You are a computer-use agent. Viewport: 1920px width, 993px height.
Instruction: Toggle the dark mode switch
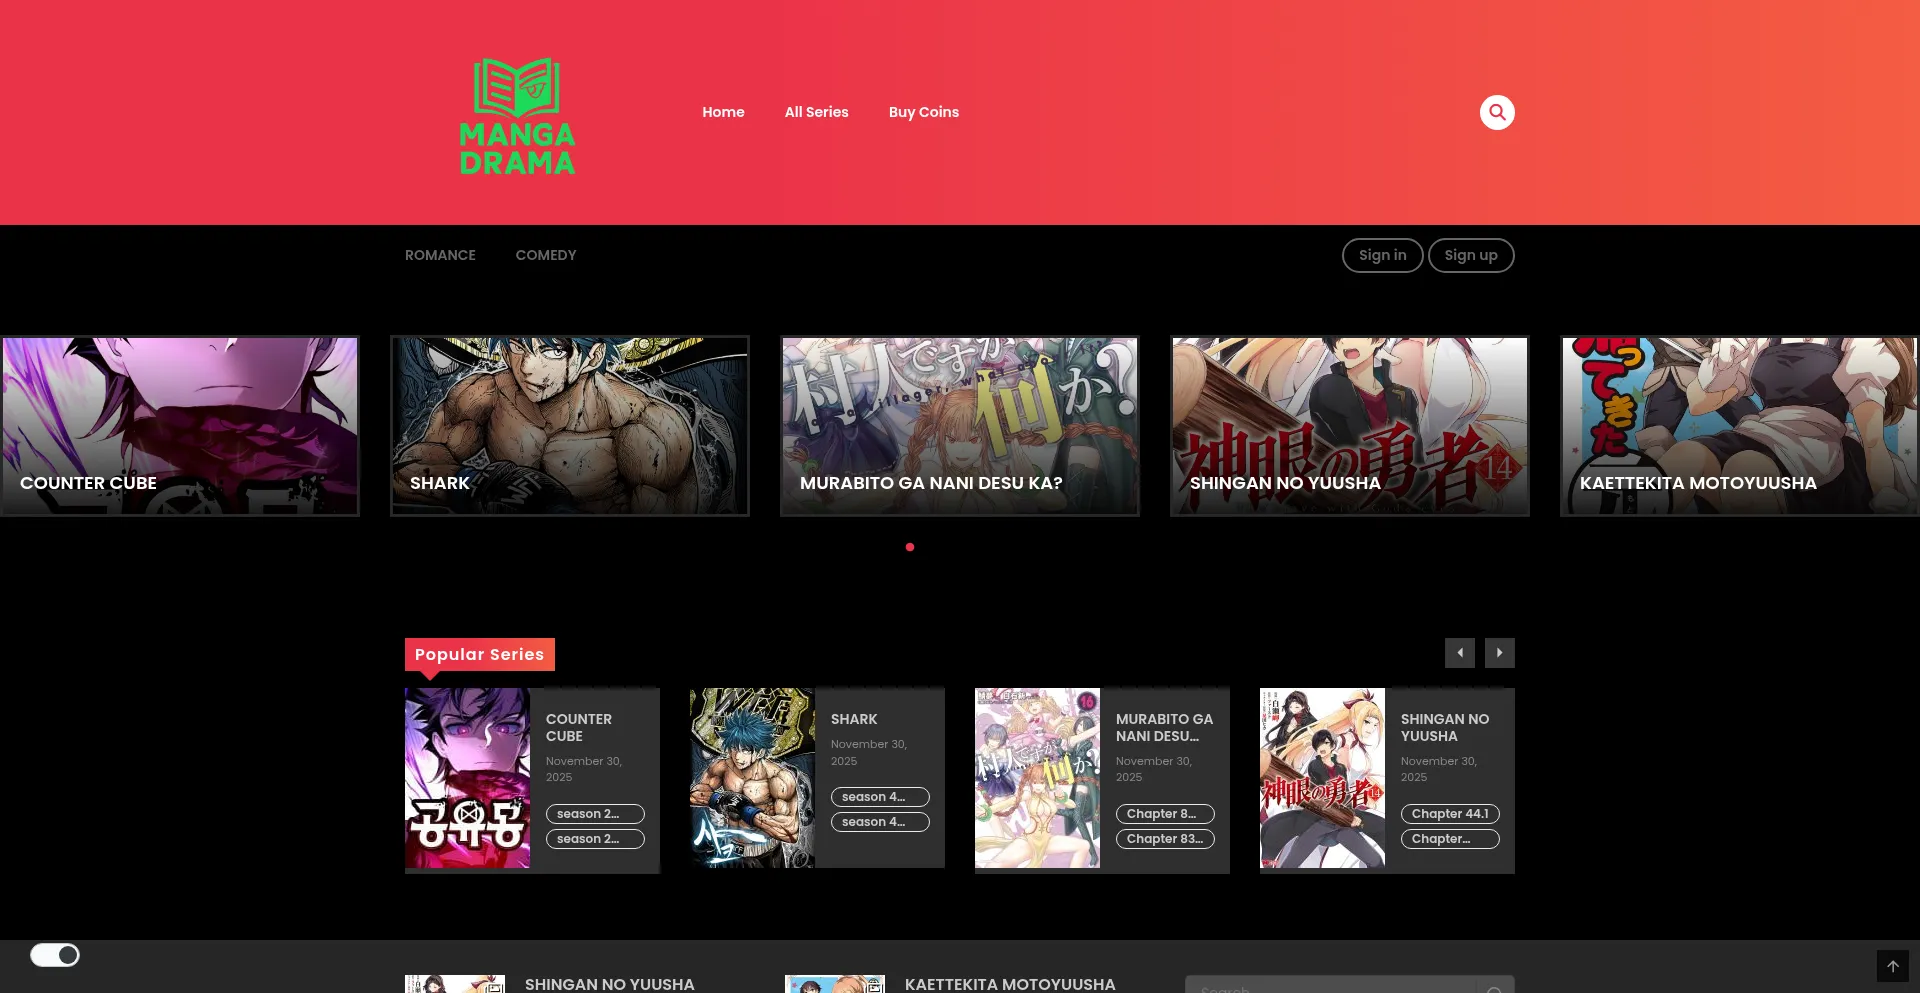55,955
